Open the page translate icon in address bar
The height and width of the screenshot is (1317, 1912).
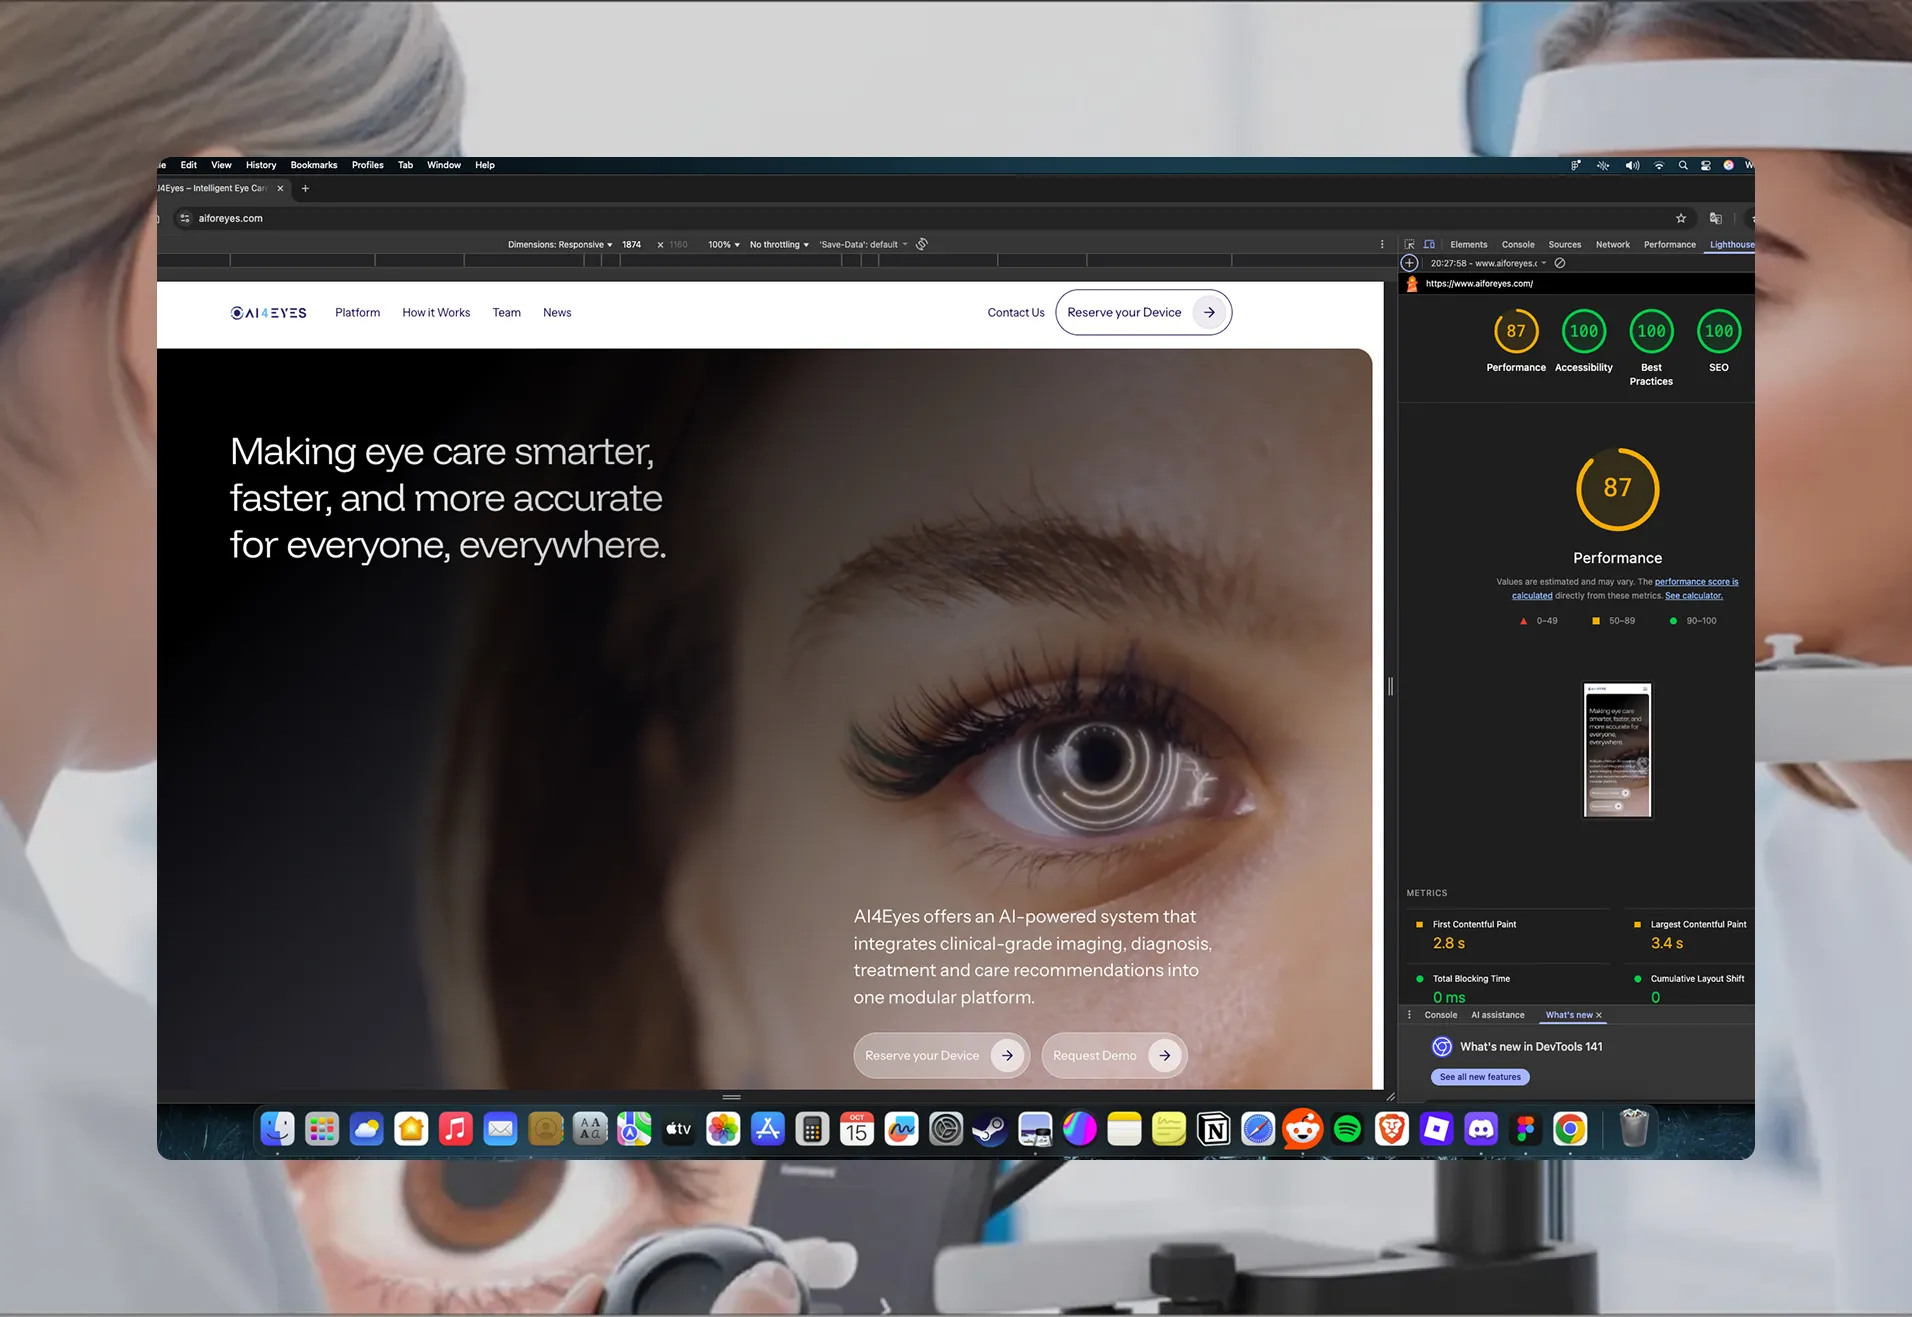(x=1716, y=218)
